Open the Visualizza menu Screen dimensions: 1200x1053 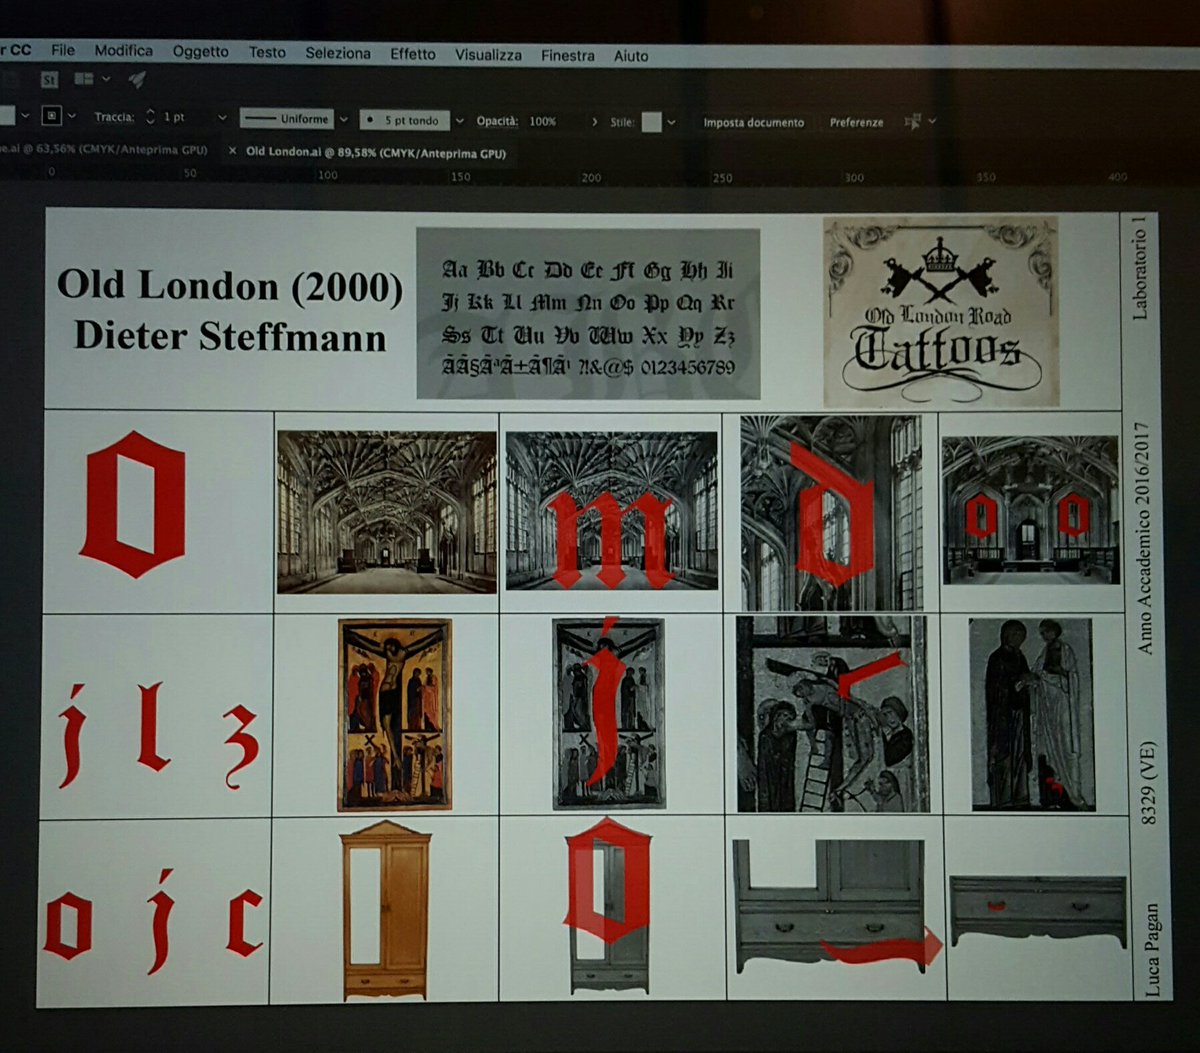click(x=488, y=56)
